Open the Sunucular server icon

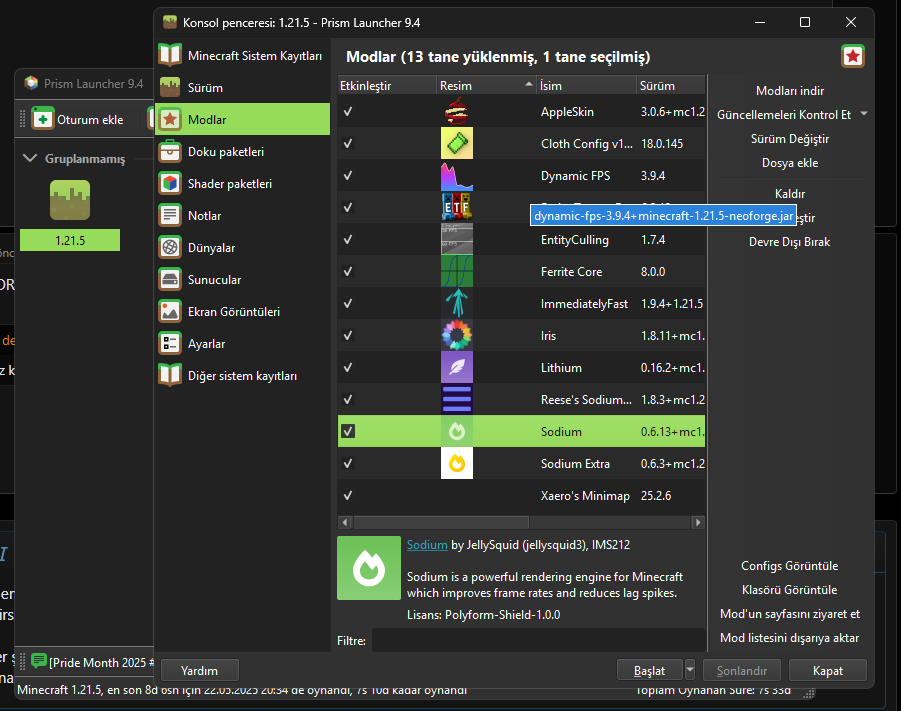[x=170, y=279]
